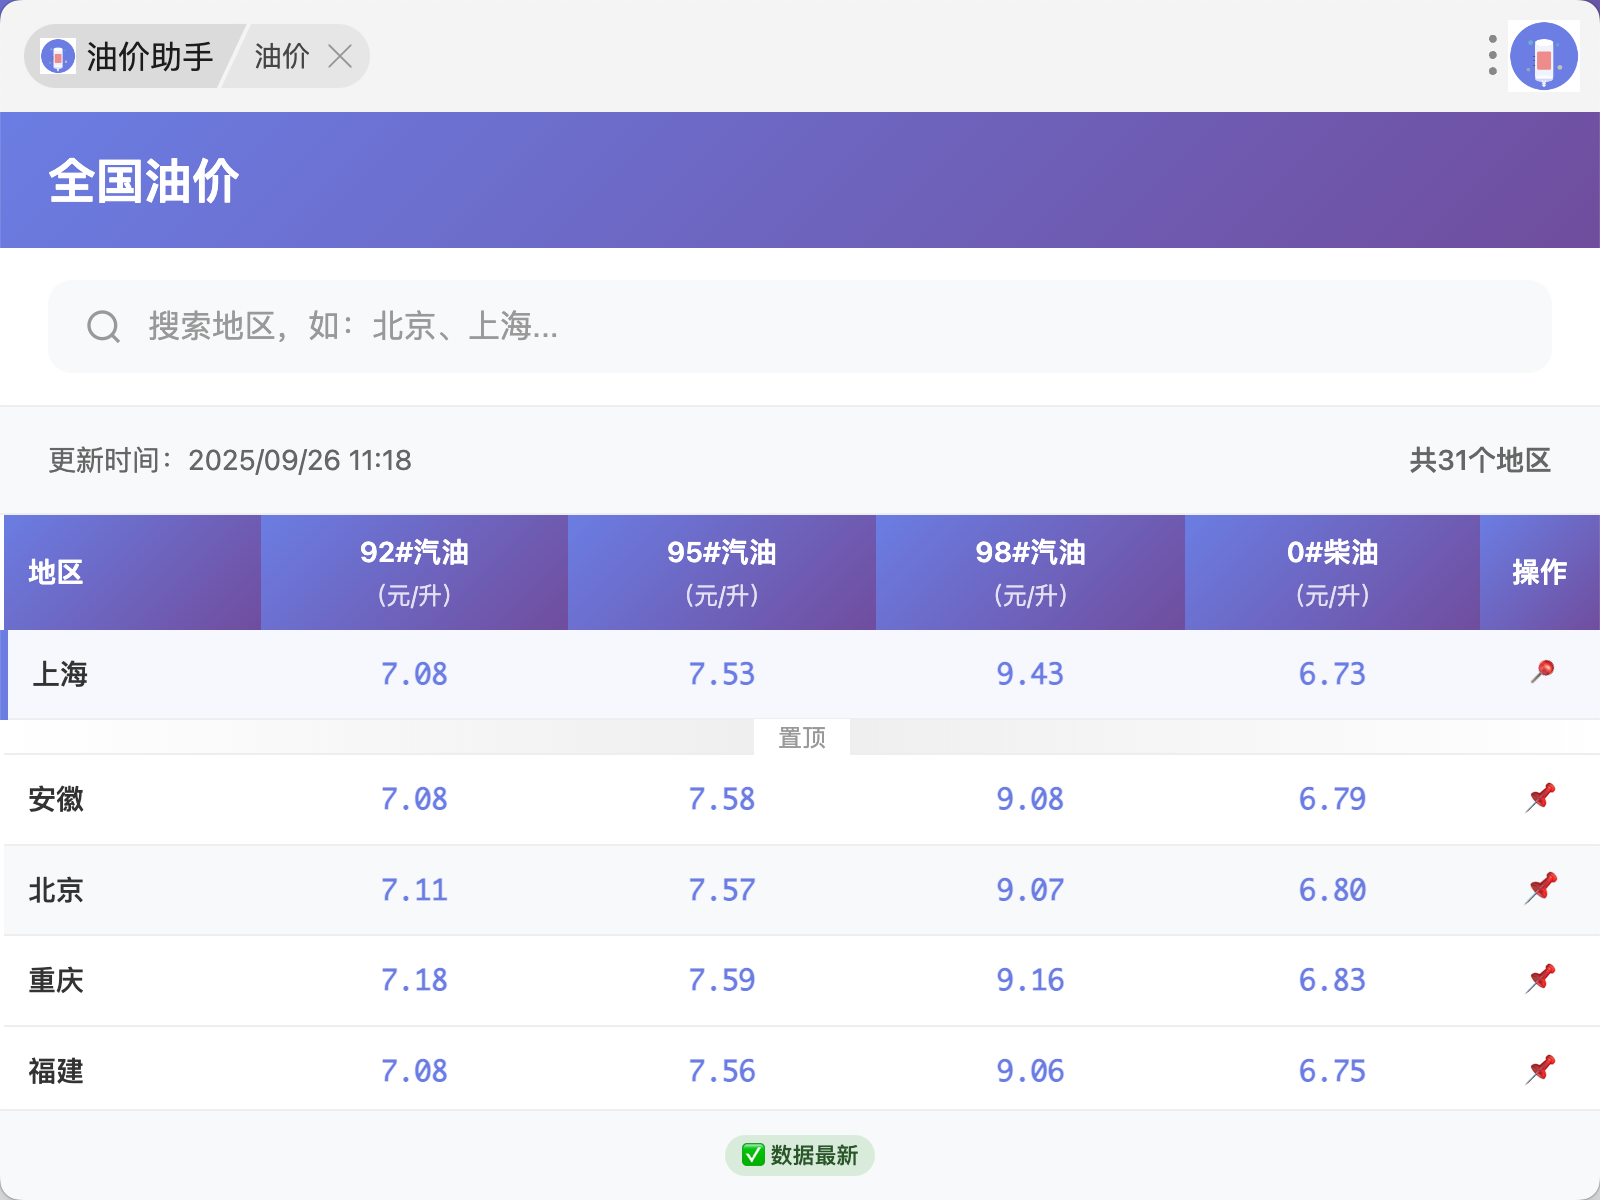Click the search magnifier icon
The width and height of the screenshot is (1600, 1200).
(x=103, y=326)
